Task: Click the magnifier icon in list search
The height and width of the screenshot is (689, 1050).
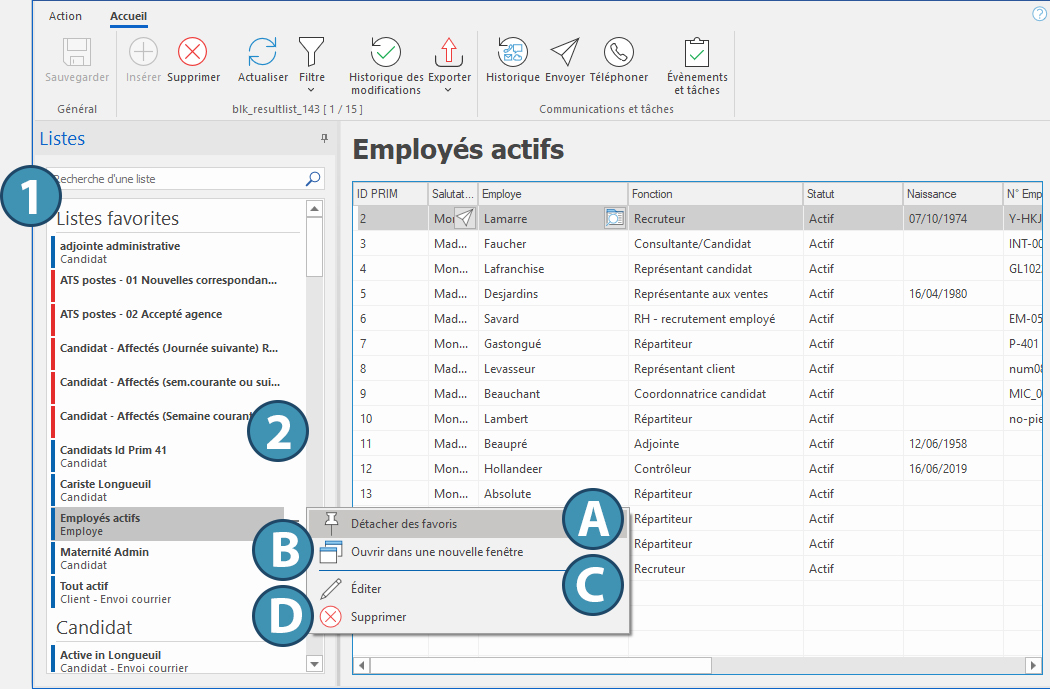Action: (x=313, y=179)
